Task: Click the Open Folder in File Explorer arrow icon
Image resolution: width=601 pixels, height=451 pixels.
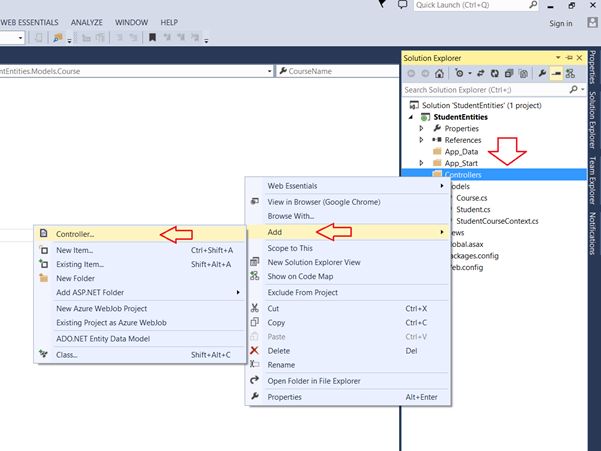Action: 255,380
